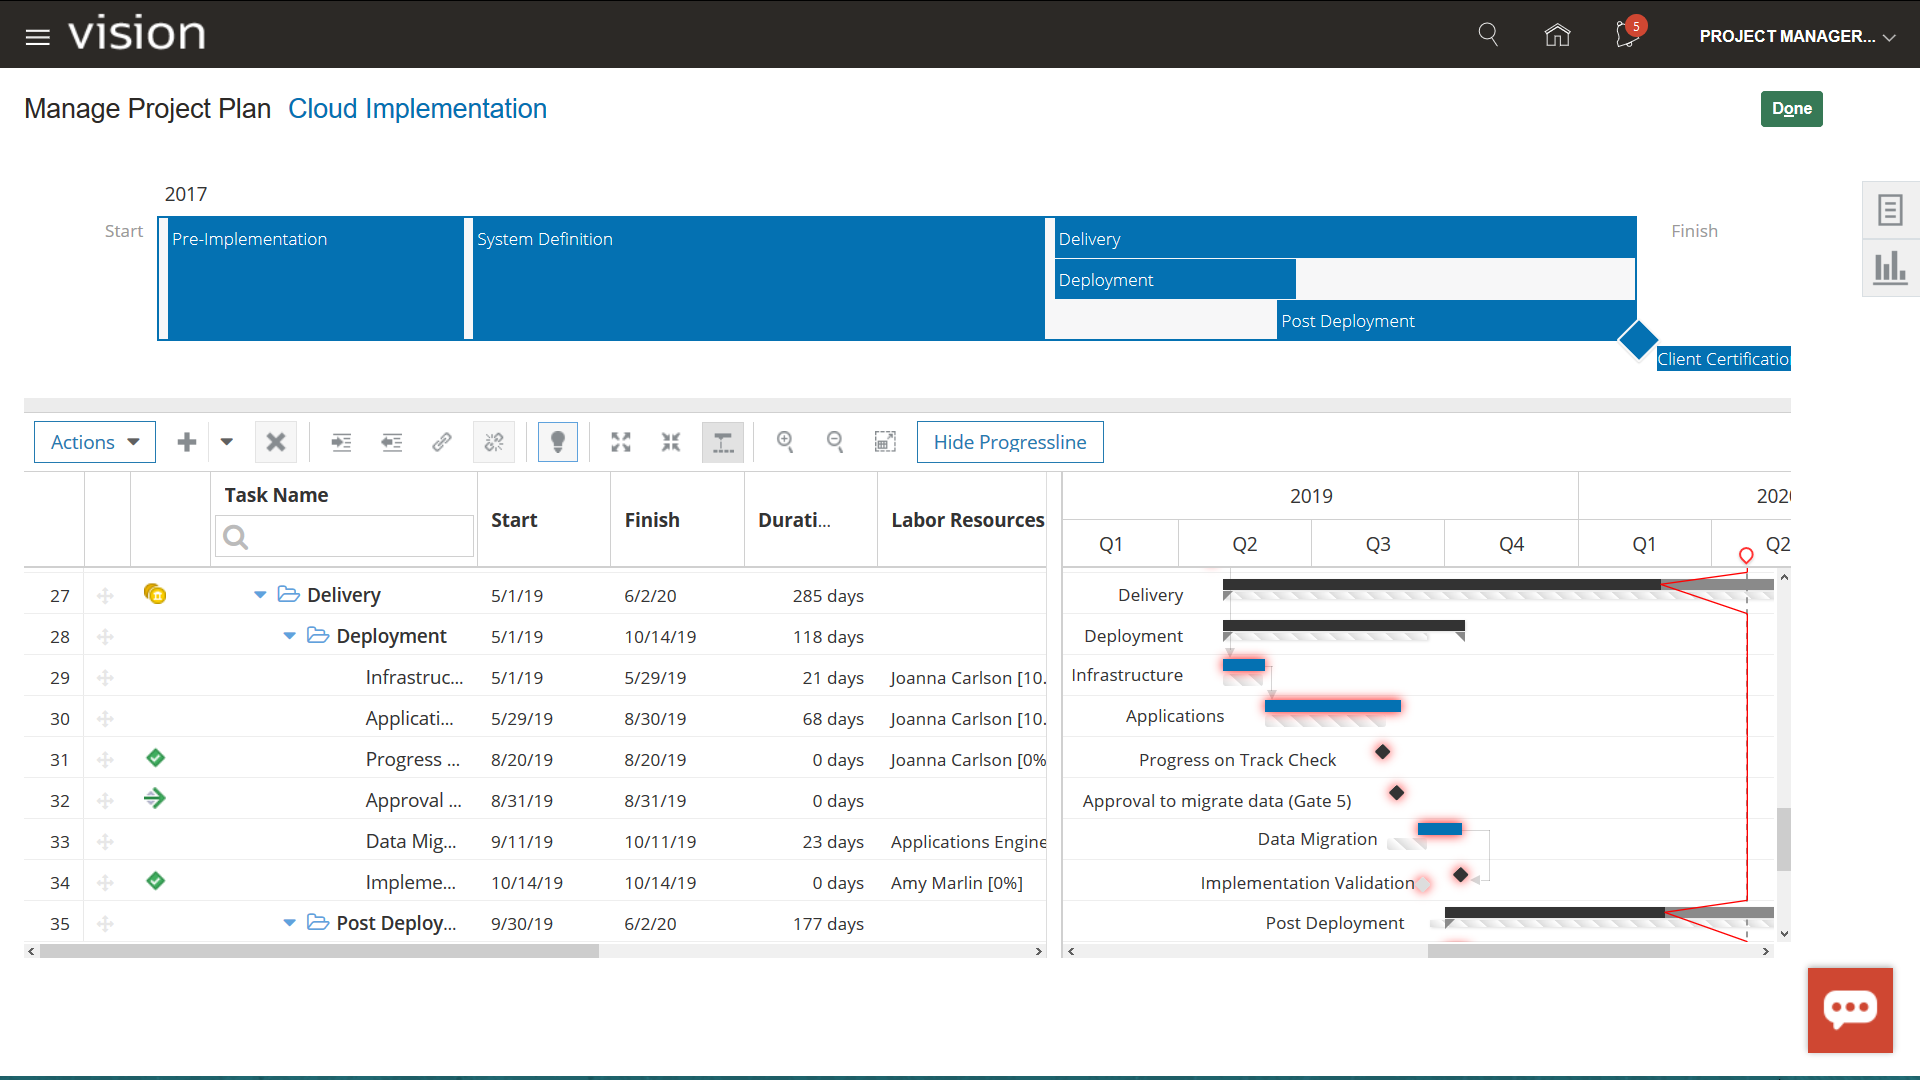Toggle the baseline display toolbar button

pyautogui.click(x=723, y=442)
